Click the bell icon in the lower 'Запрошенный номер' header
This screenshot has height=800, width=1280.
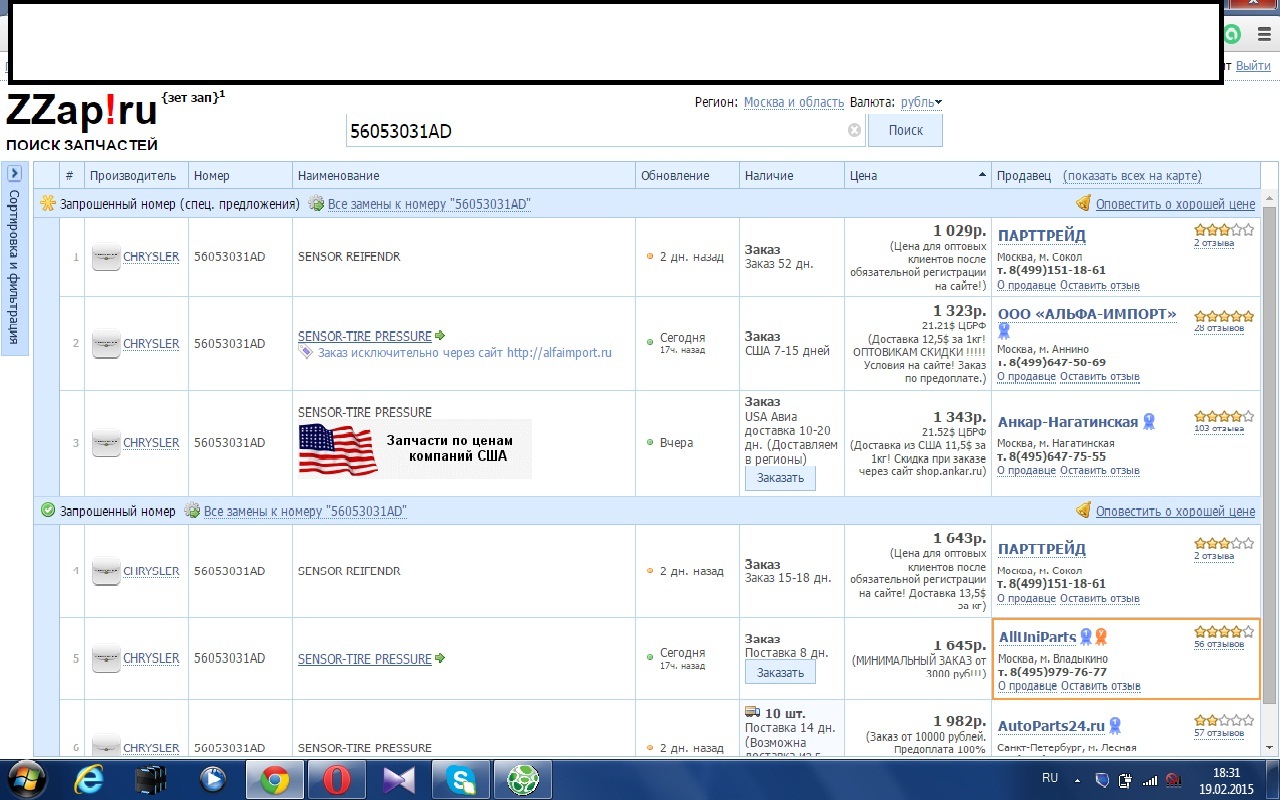tap(1083, 510)
